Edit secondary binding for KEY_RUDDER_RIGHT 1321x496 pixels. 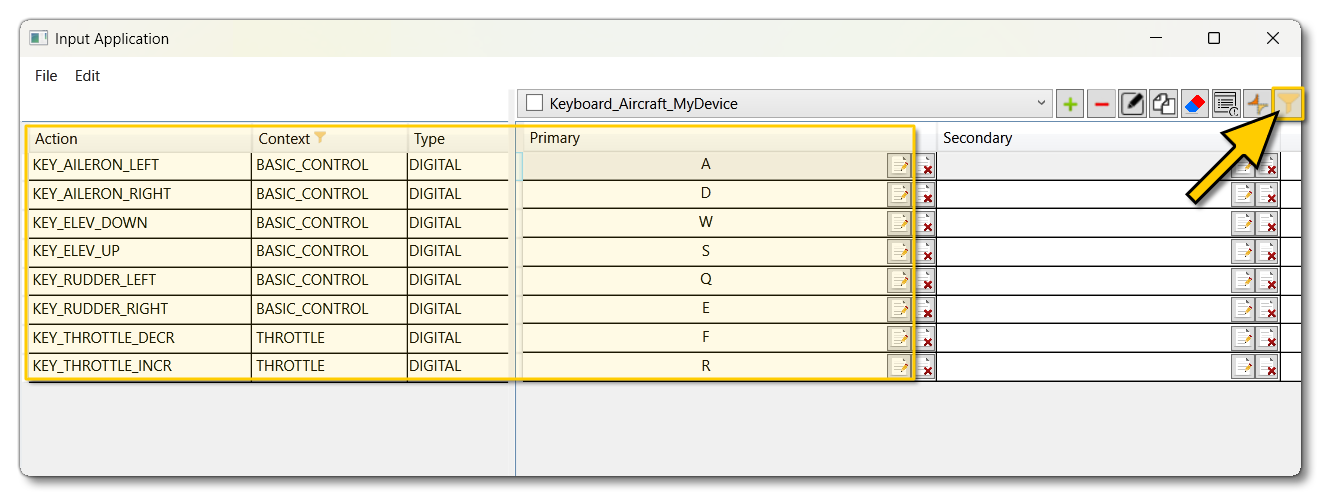click(x=1242, y=310)
